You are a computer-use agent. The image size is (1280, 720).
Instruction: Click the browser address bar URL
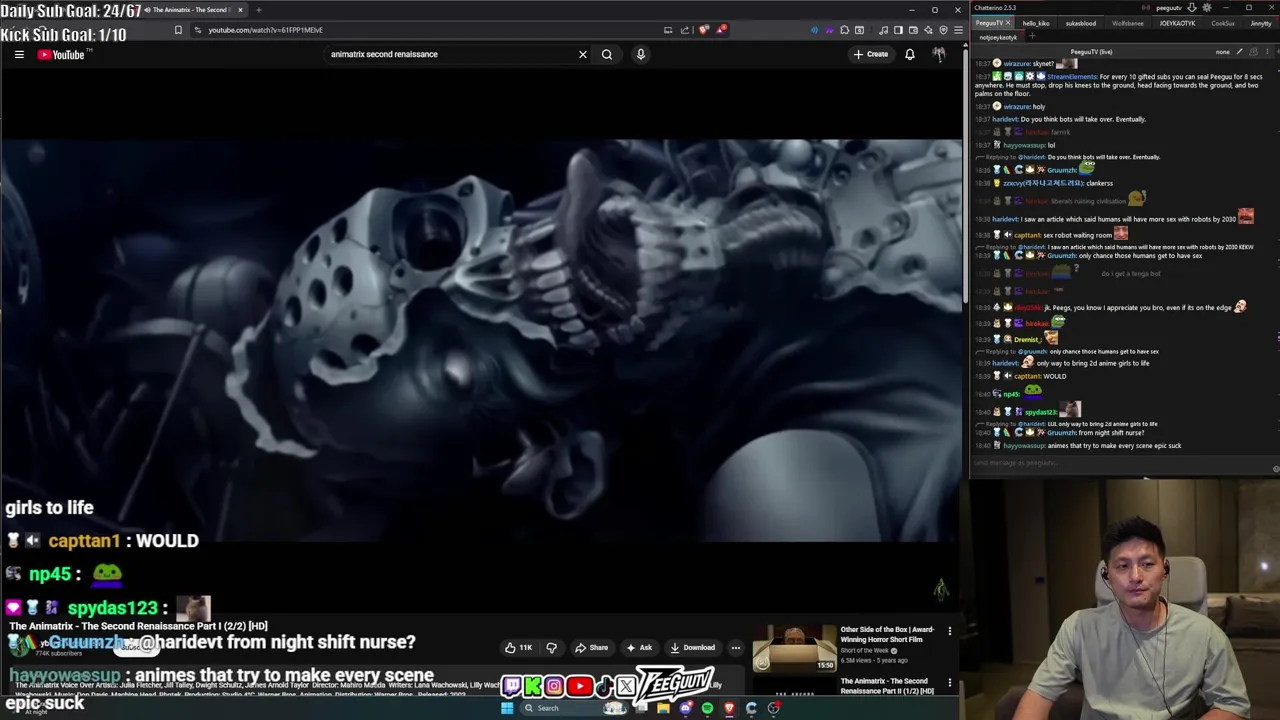click(x=265, y=30)
